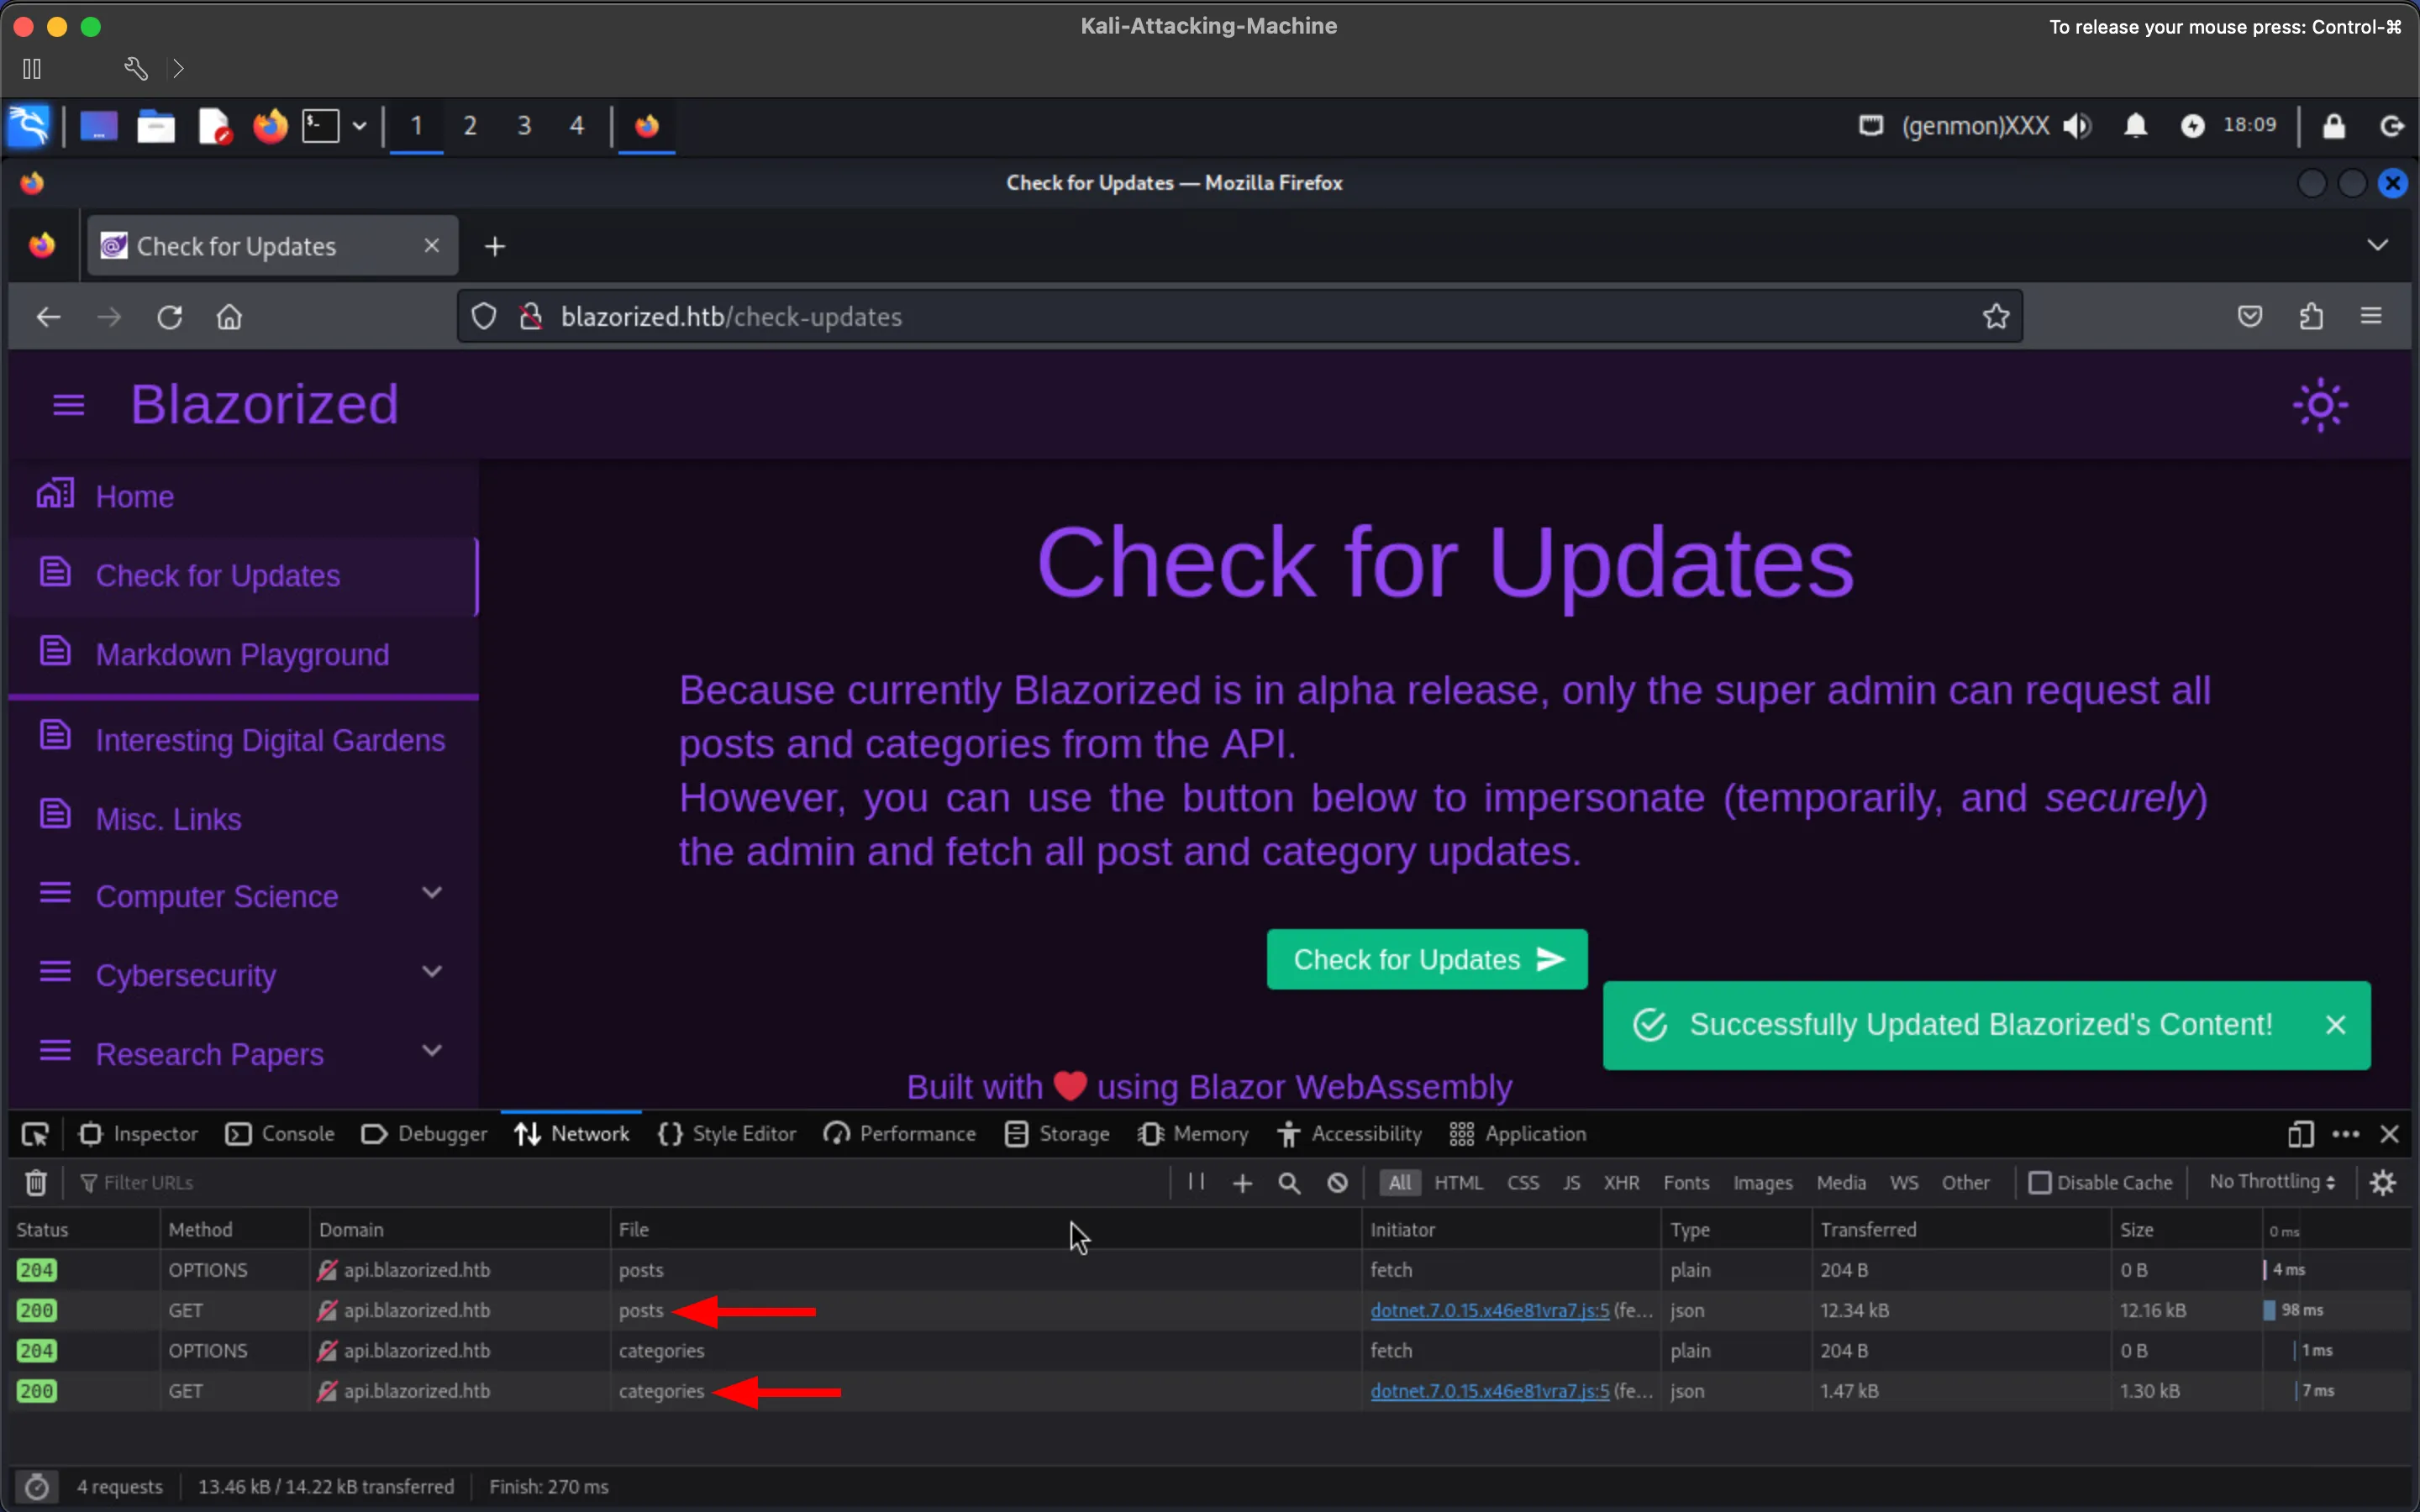Switch to the Inspector devtools tab
The image size is (2420, 1512).
pyautogui.click(x=139, y=1134)
